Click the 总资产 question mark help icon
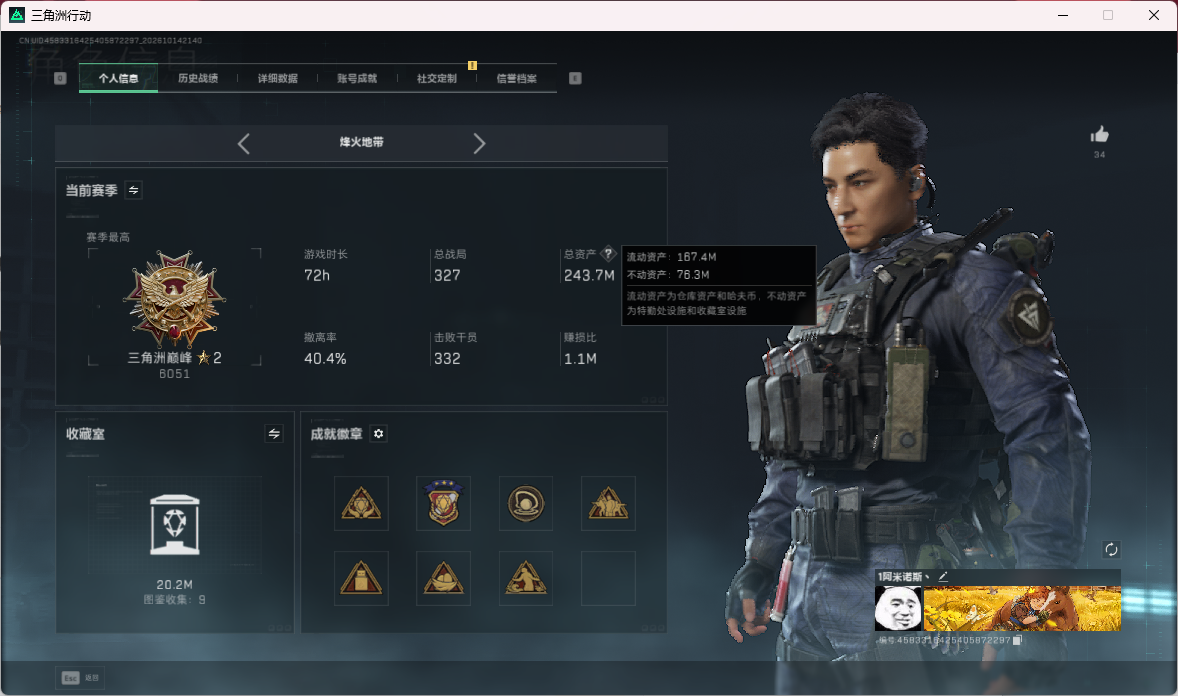This screenshot has width=1178, height=696. pos(608,254)
